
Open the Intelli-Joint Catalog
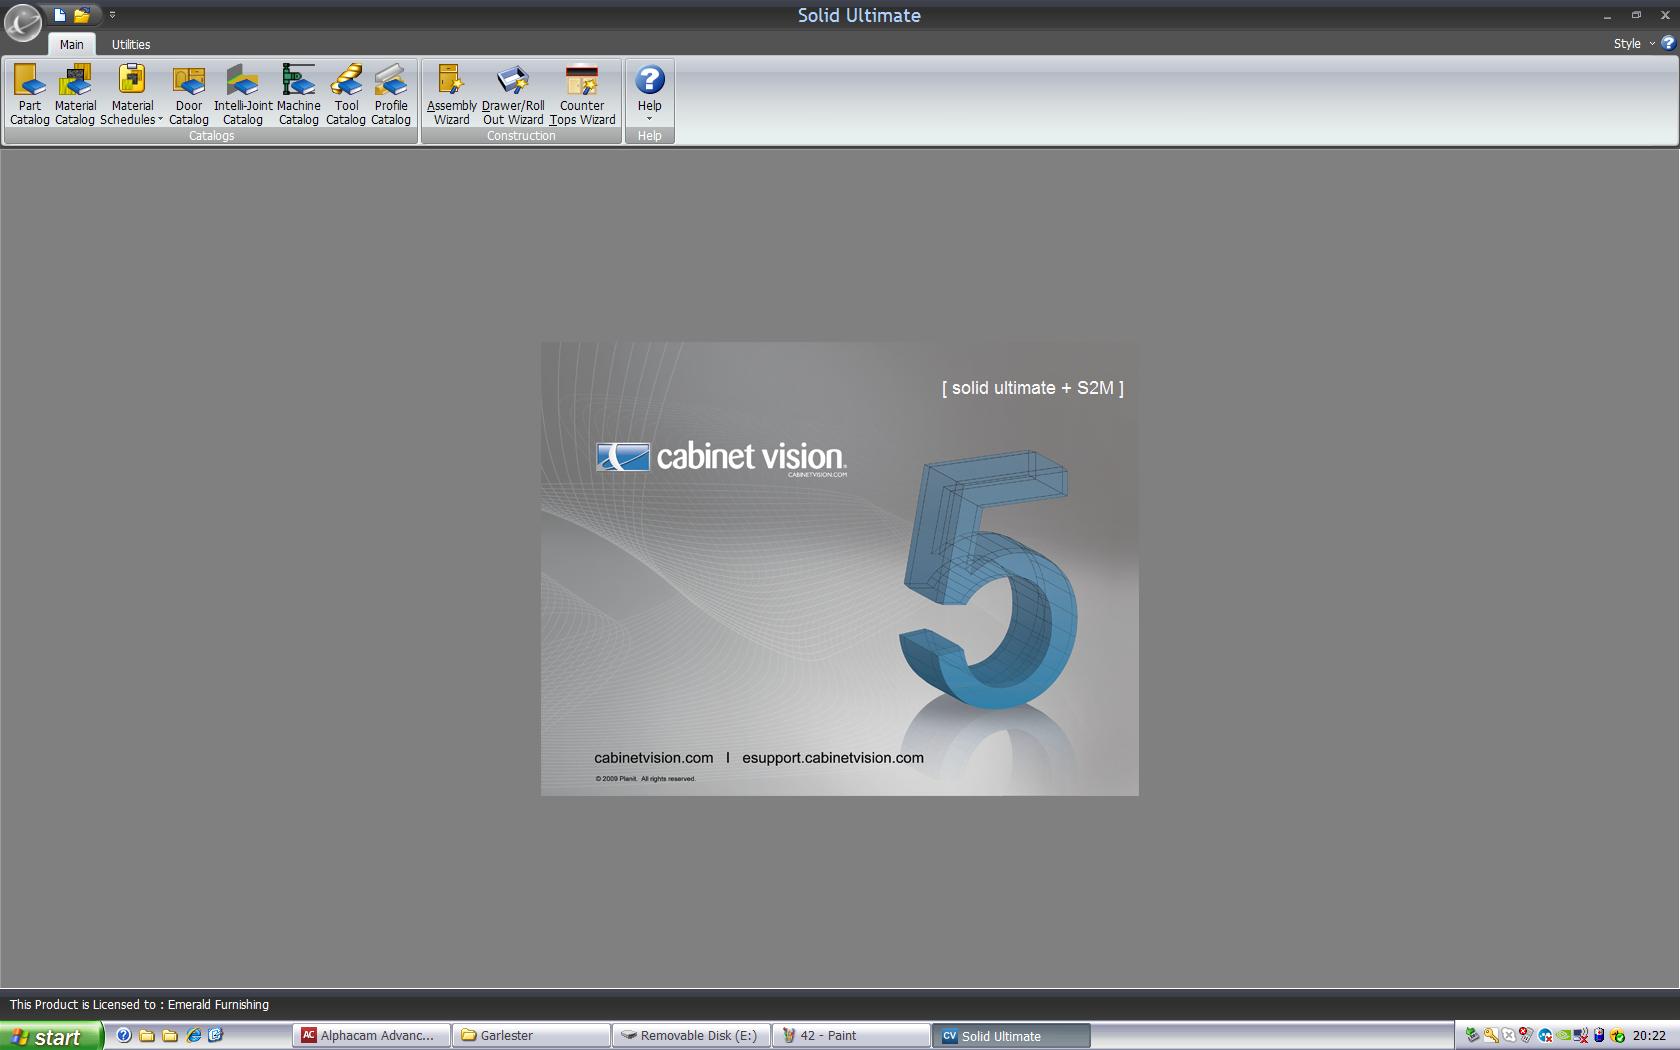click(243, 95)
